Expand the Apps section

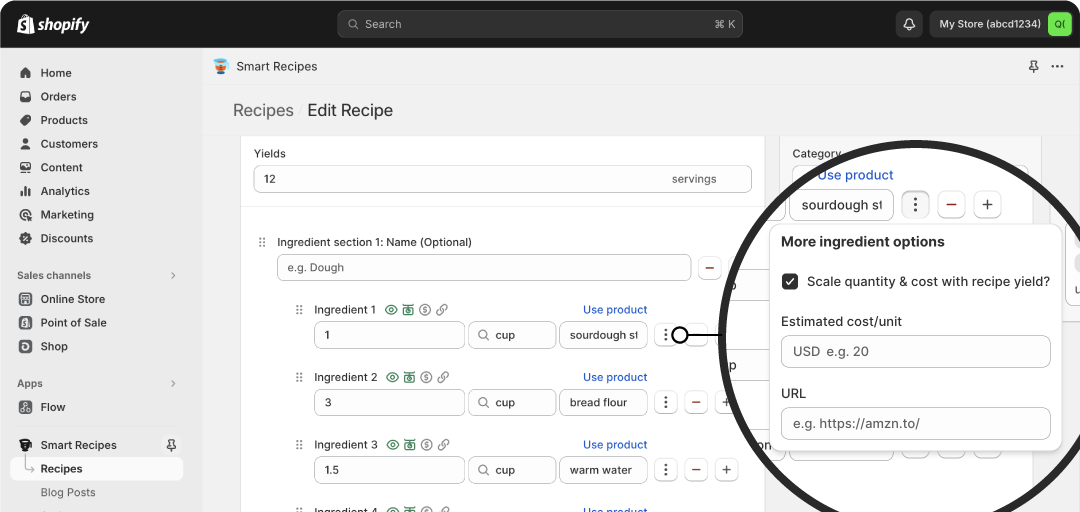click(173, 384)
